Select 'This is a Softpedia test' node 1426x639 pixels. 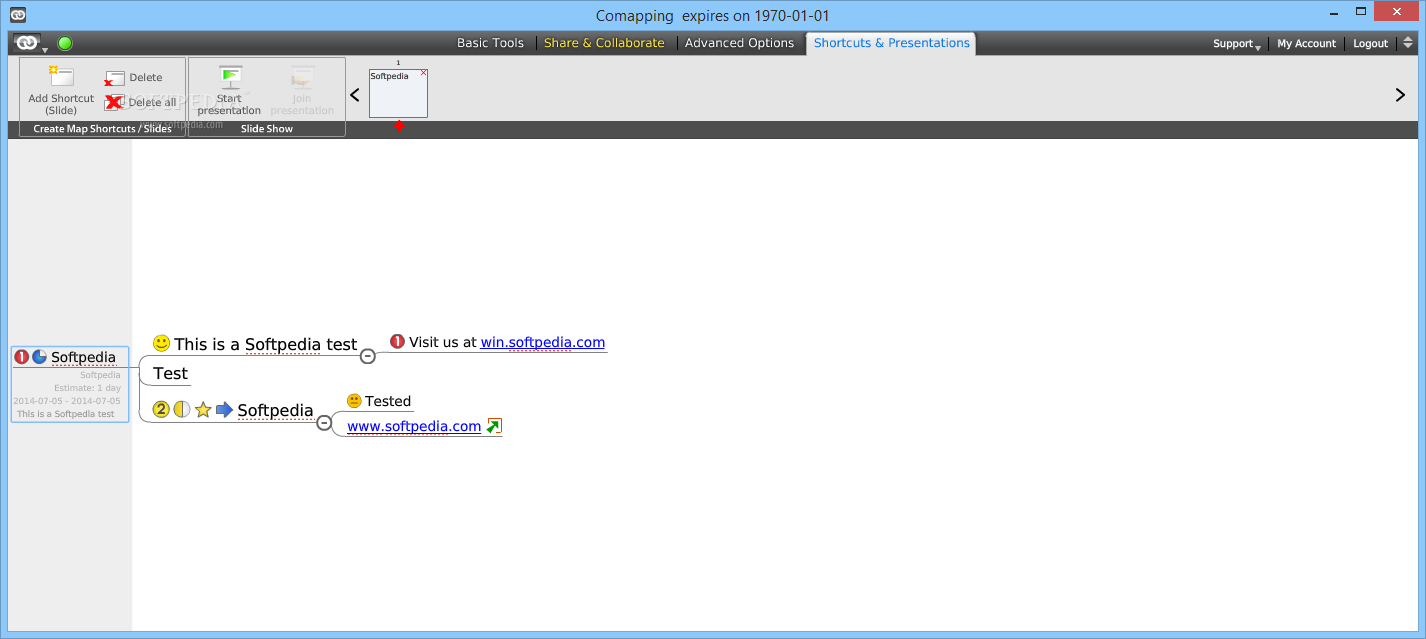[x=266, y=344]
